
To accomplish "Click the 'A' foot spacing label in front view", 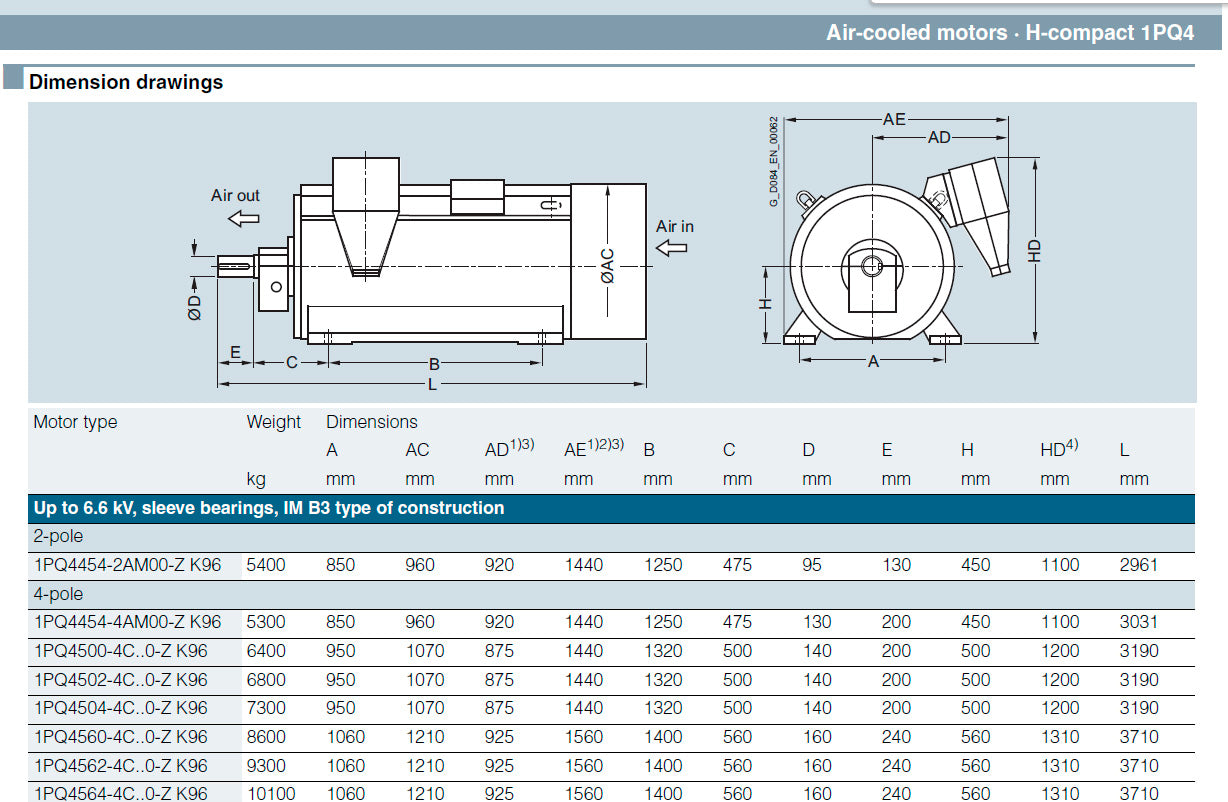I will (x=873, y=361).
